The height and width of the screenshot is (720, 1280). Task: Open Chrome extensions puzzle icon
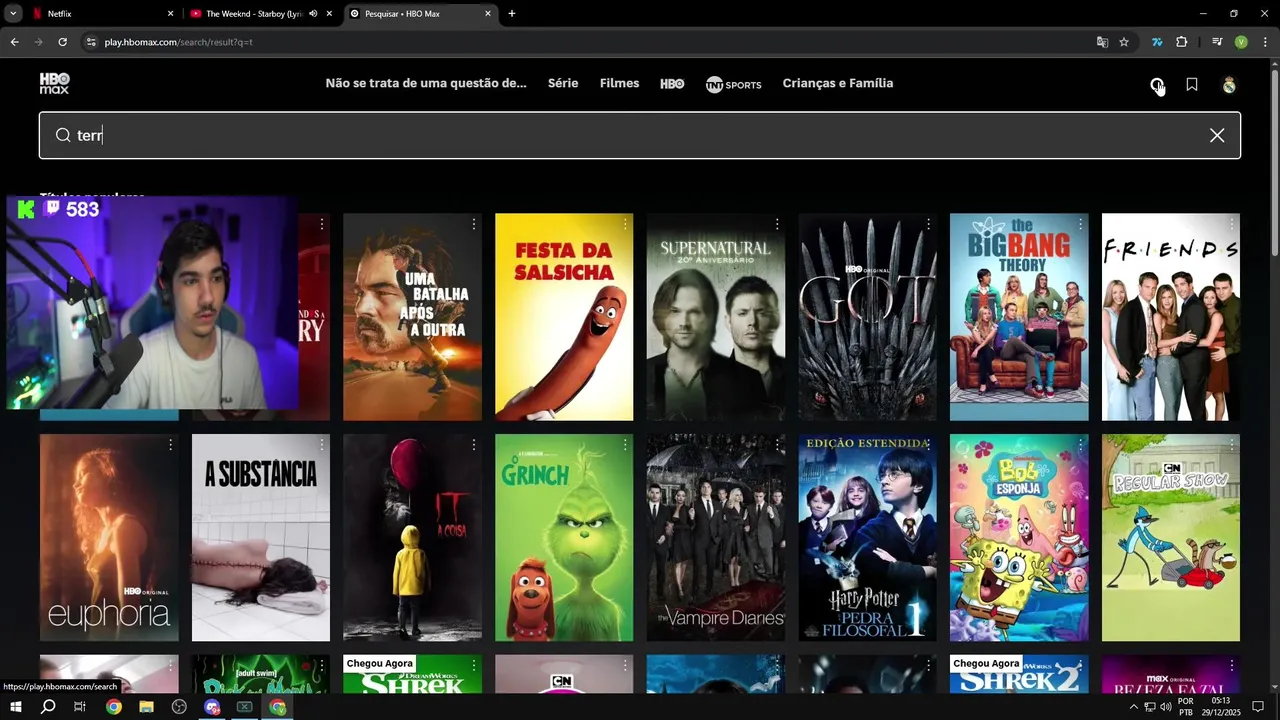coord(1182,42)
